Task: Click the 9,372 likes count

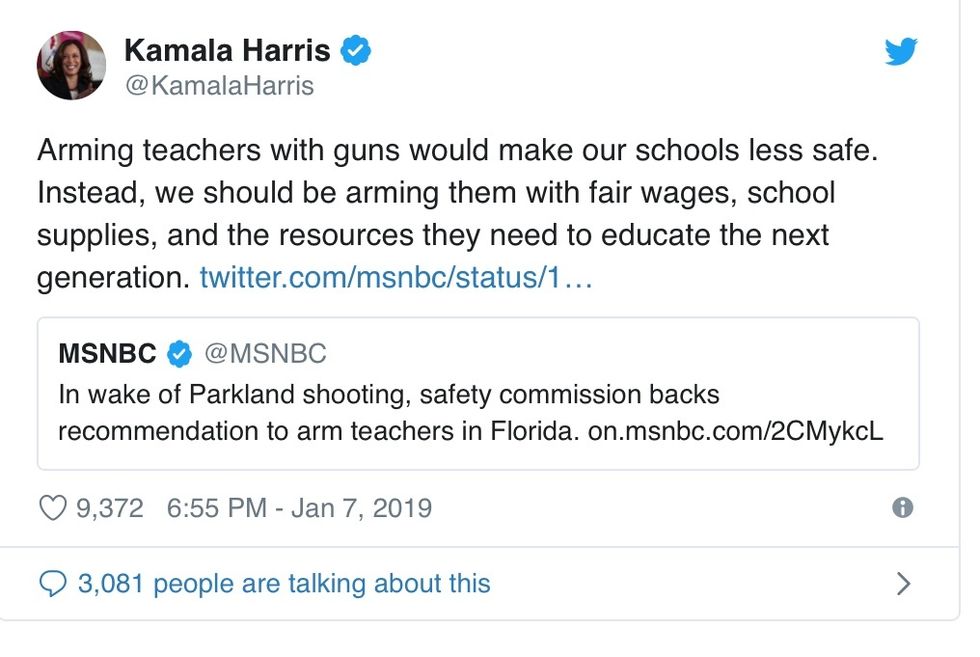Action: pos(110,508)
